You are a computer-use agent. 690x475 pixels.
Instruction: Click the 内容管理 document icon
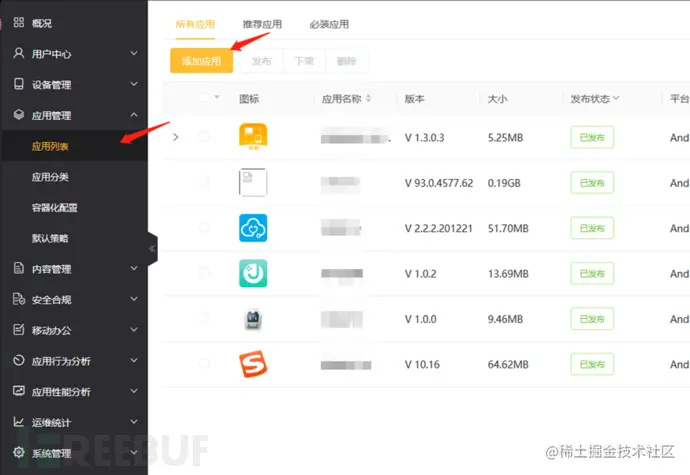(x=18, y=268)
